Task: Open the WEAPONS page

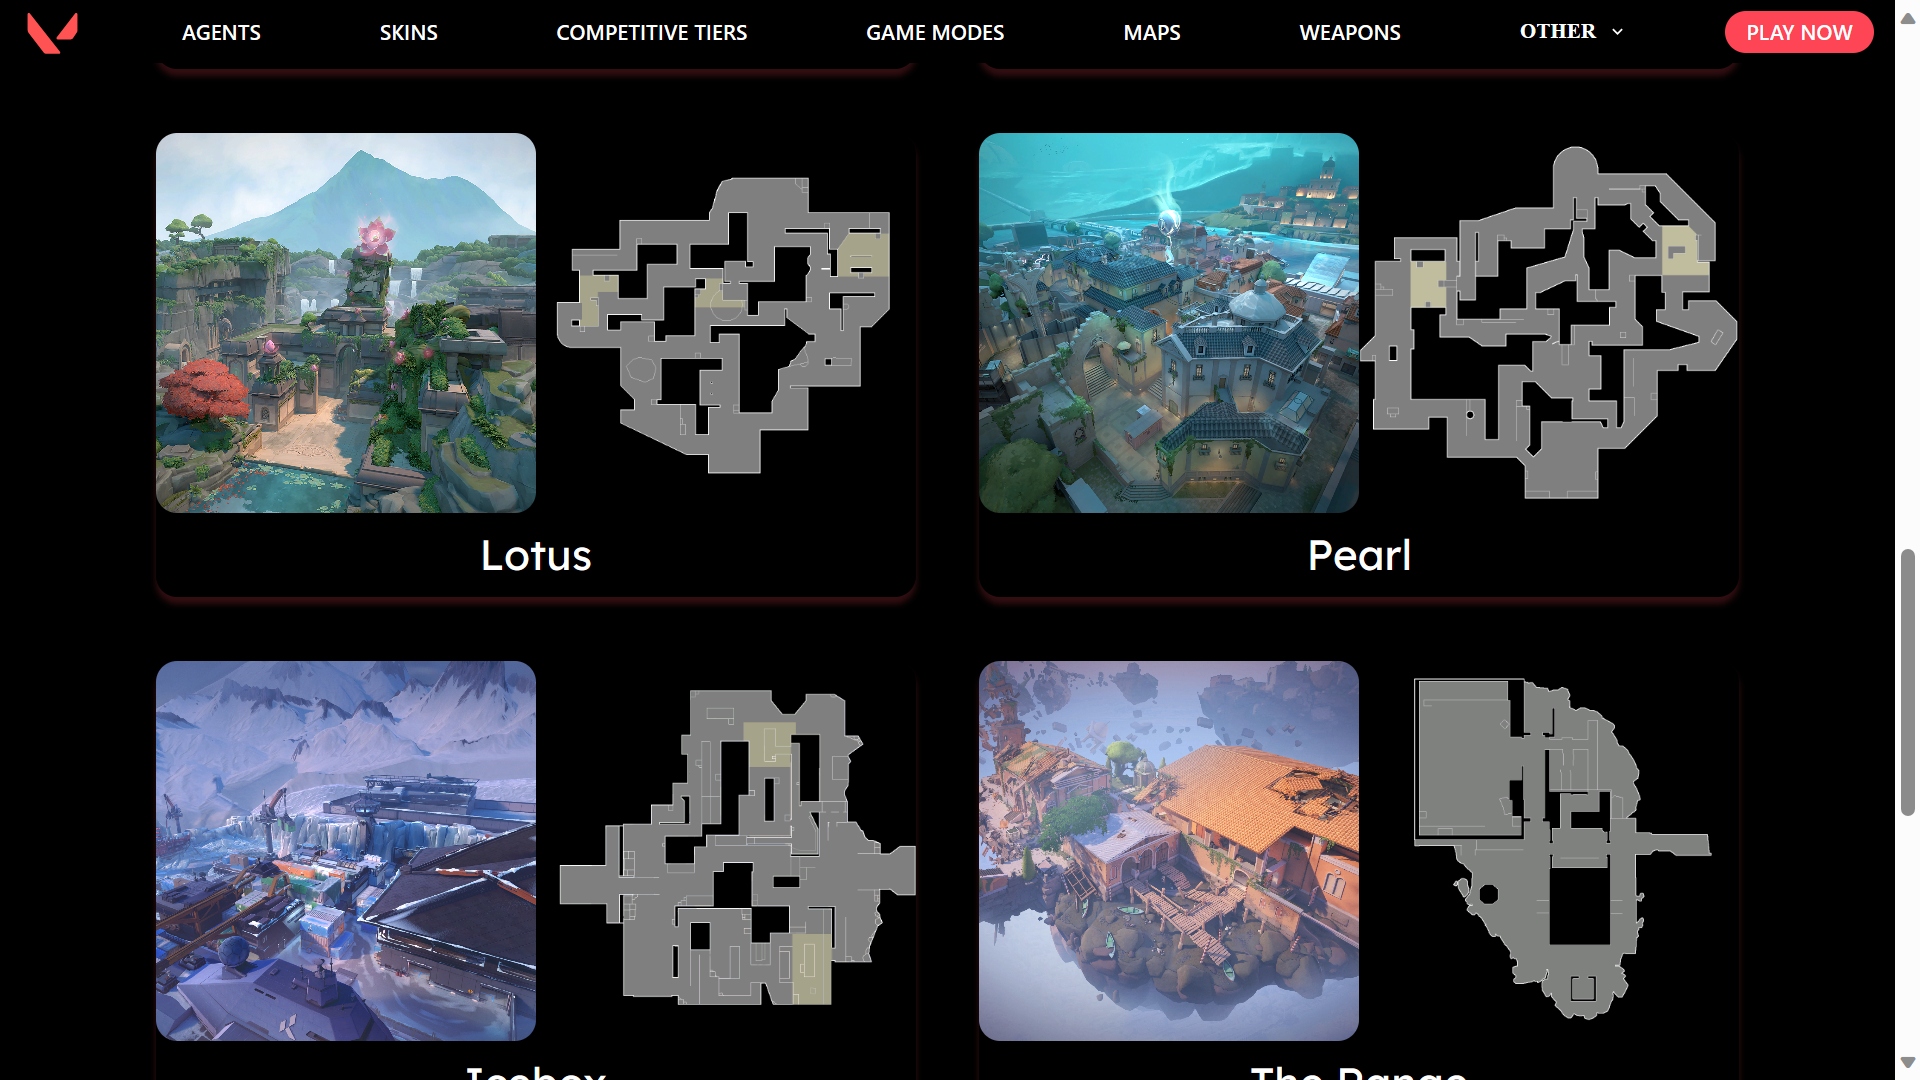Action: tap(1350, 32)
